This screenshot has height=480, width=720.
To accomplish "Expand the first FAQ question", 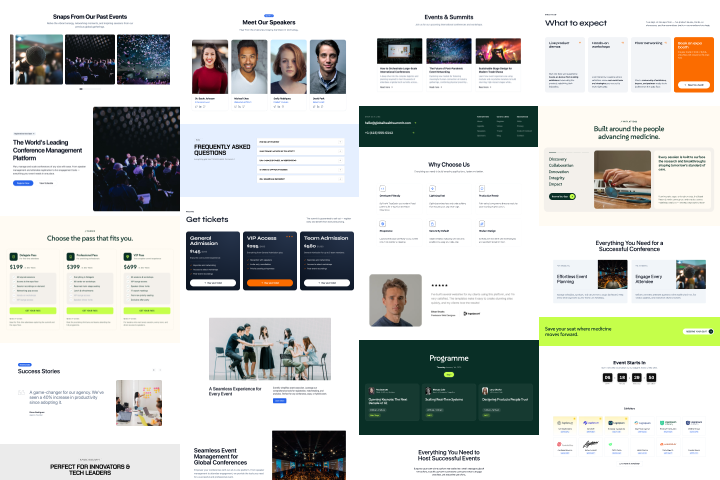I will point(300,142).
